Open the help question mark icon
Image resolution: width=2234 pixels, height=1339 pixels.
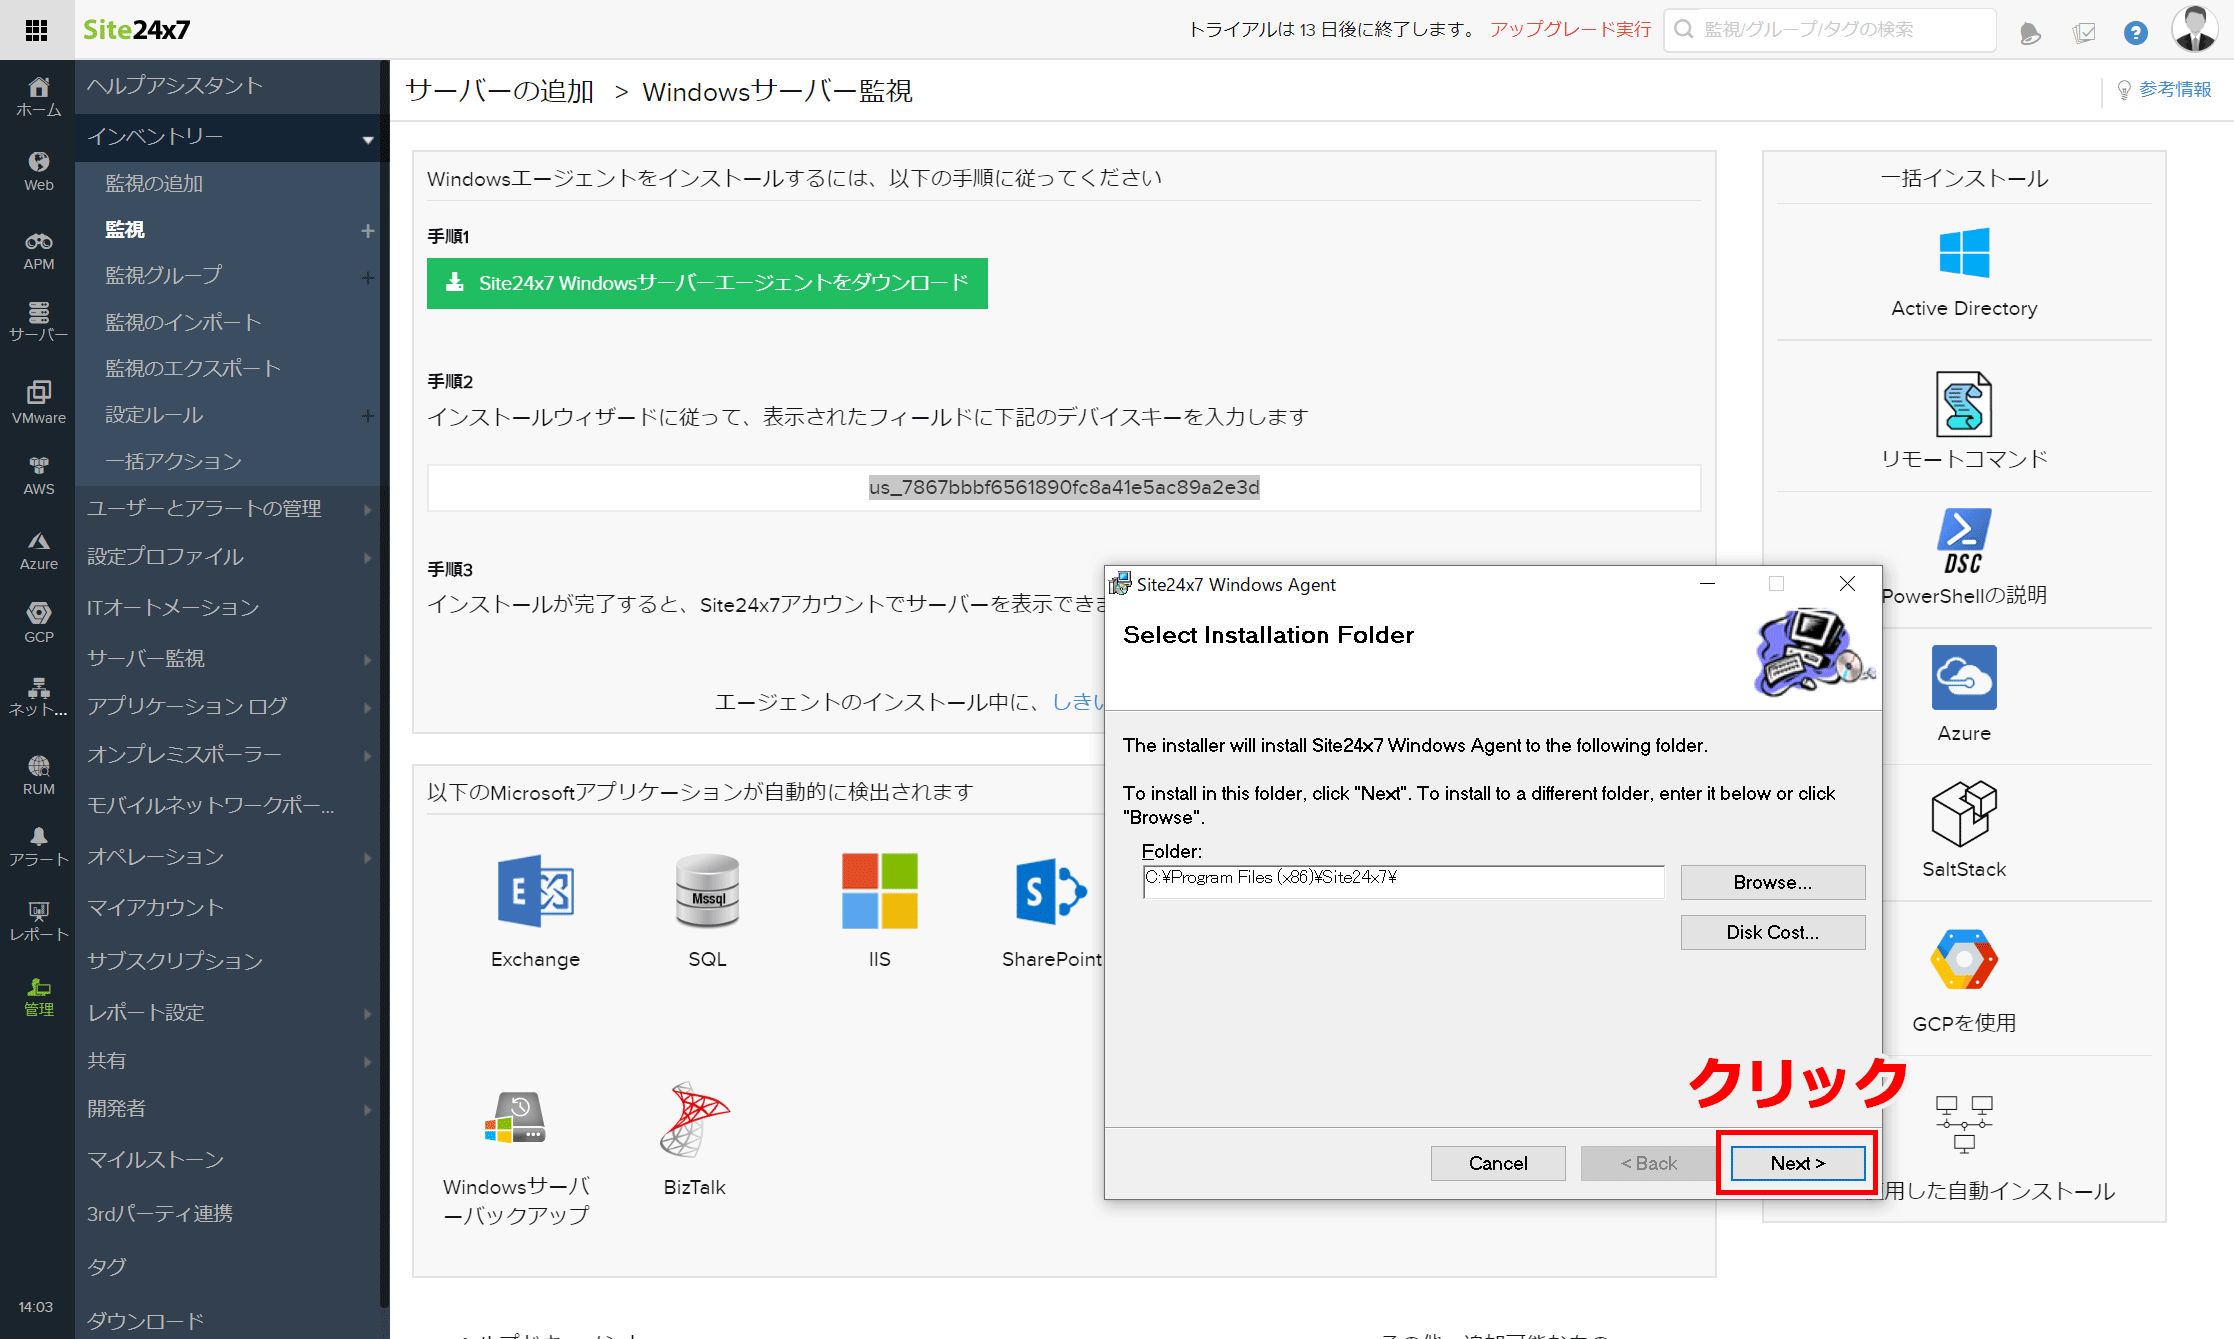coord(2136,33)
